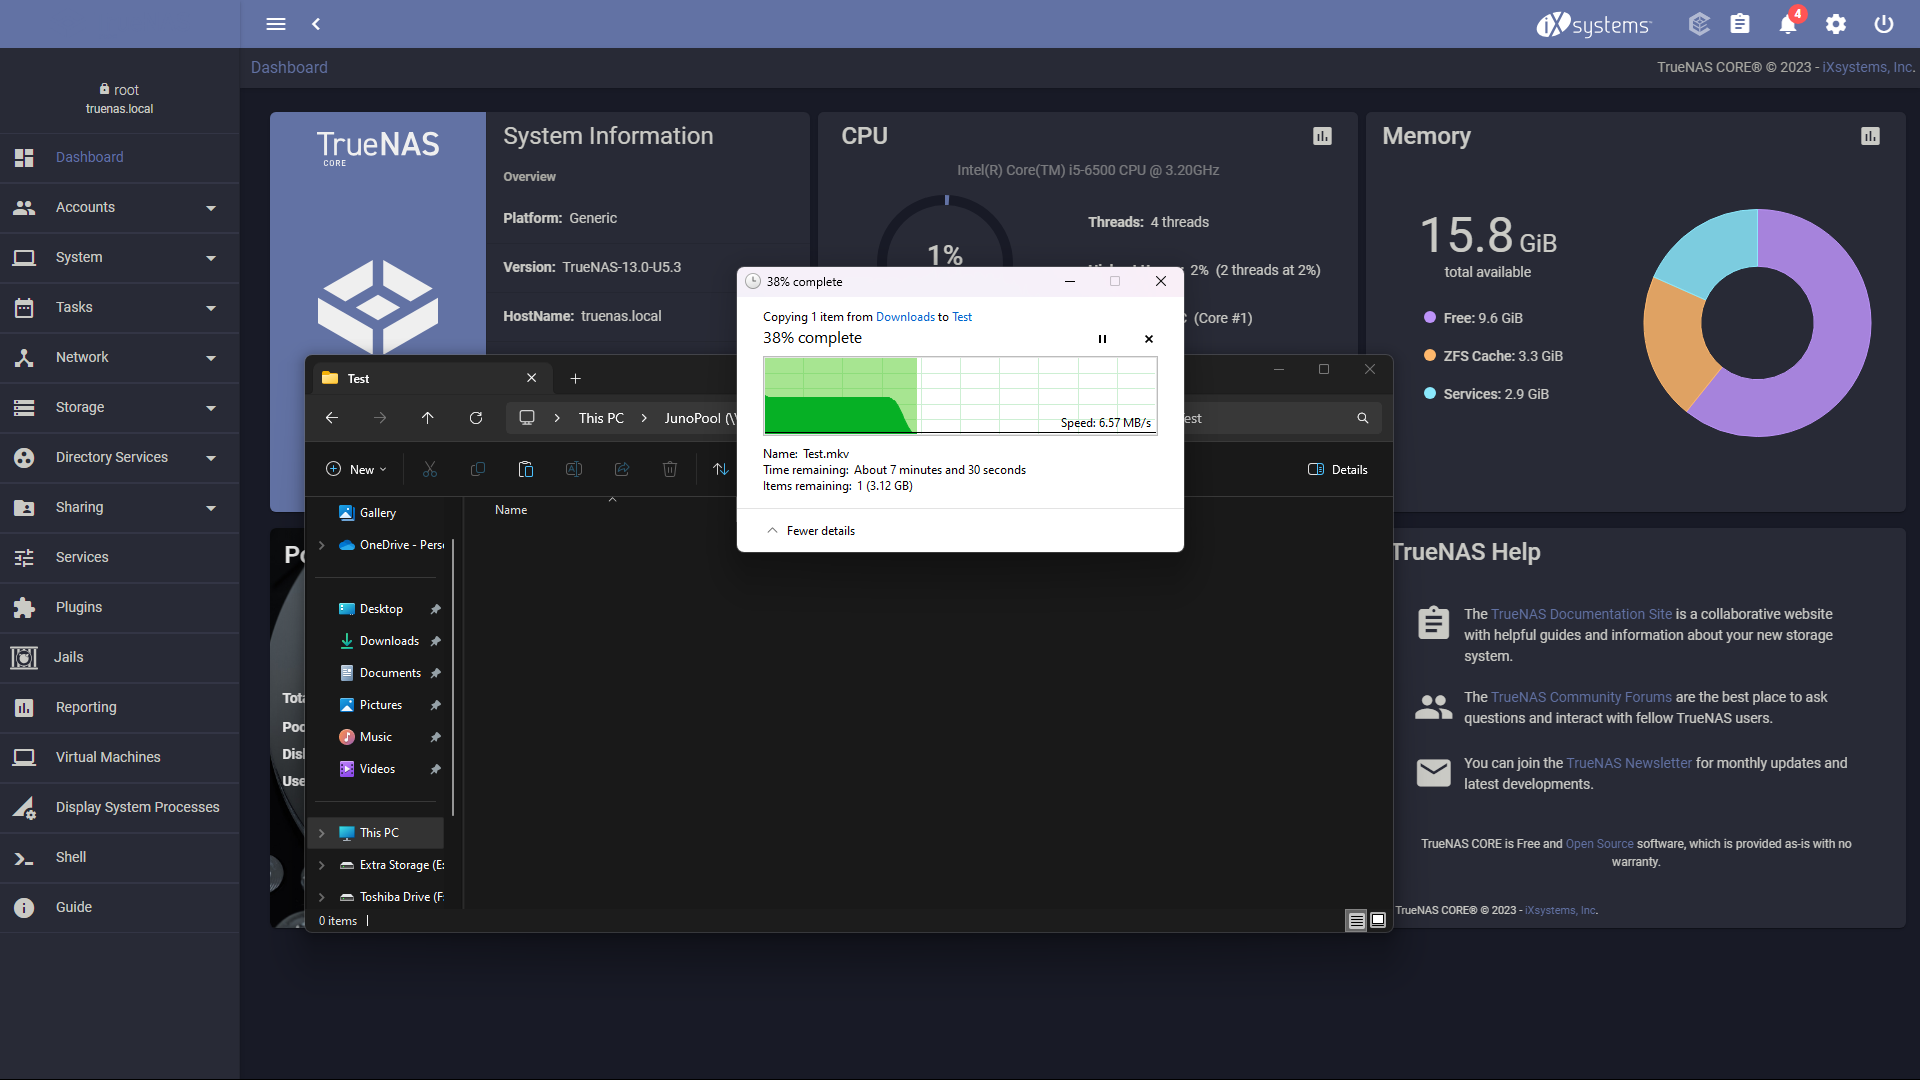Collapse copy dialog with Fewer details
Image resolution: width=1920 pixels, height=1080 pixels.
coord(811,531)
